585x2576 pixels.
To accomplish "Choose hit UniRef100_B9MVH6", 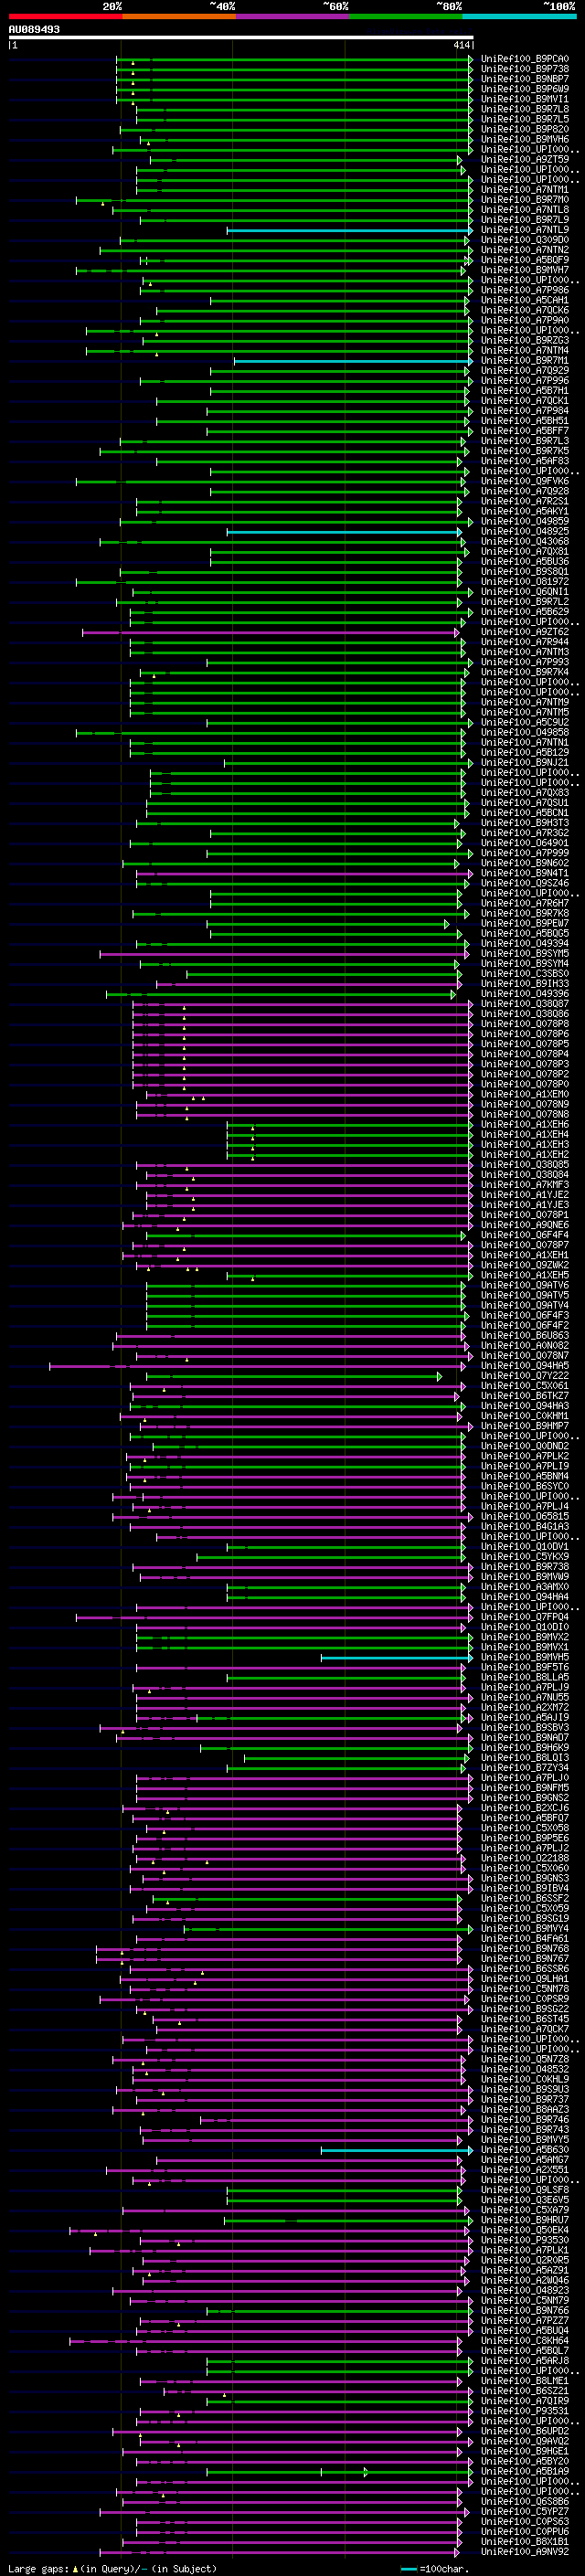I will click(x=524, y=139).
